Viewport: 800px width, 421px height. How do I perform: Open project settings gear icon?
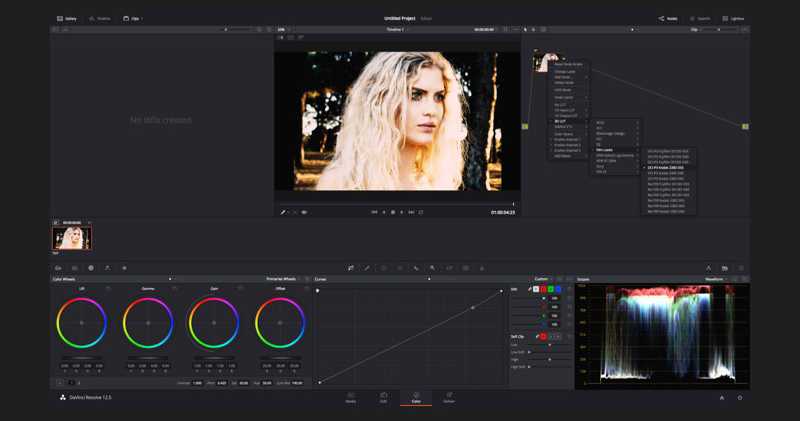click(740, 398)
